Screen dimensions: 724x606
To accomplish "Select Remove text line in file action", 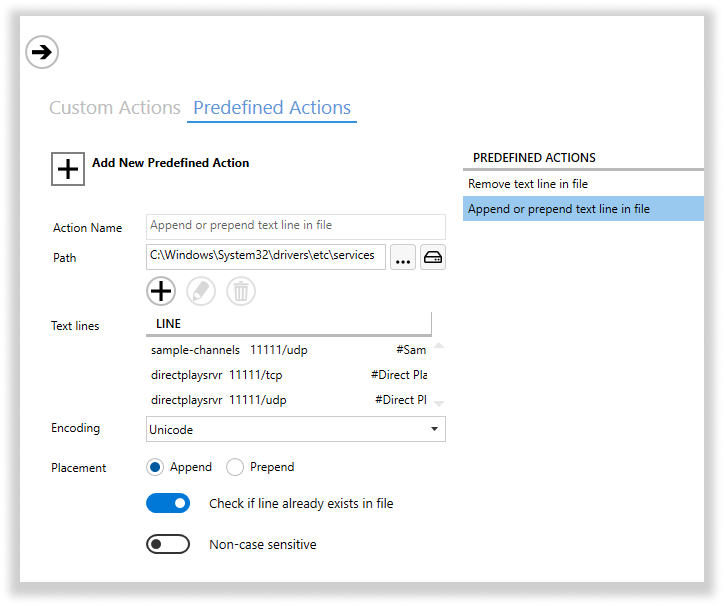I will point(583,184).
